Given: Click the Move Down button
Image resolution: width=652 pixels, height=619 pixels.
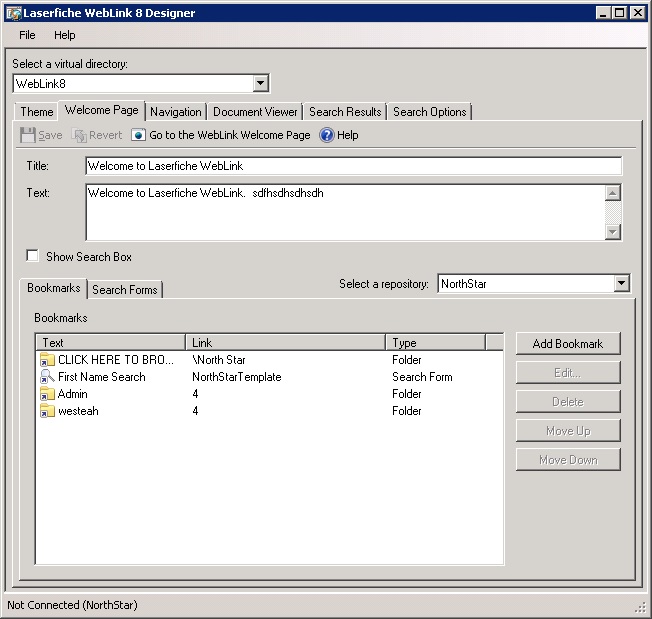Looking at the screenshot, I should 568,460.
